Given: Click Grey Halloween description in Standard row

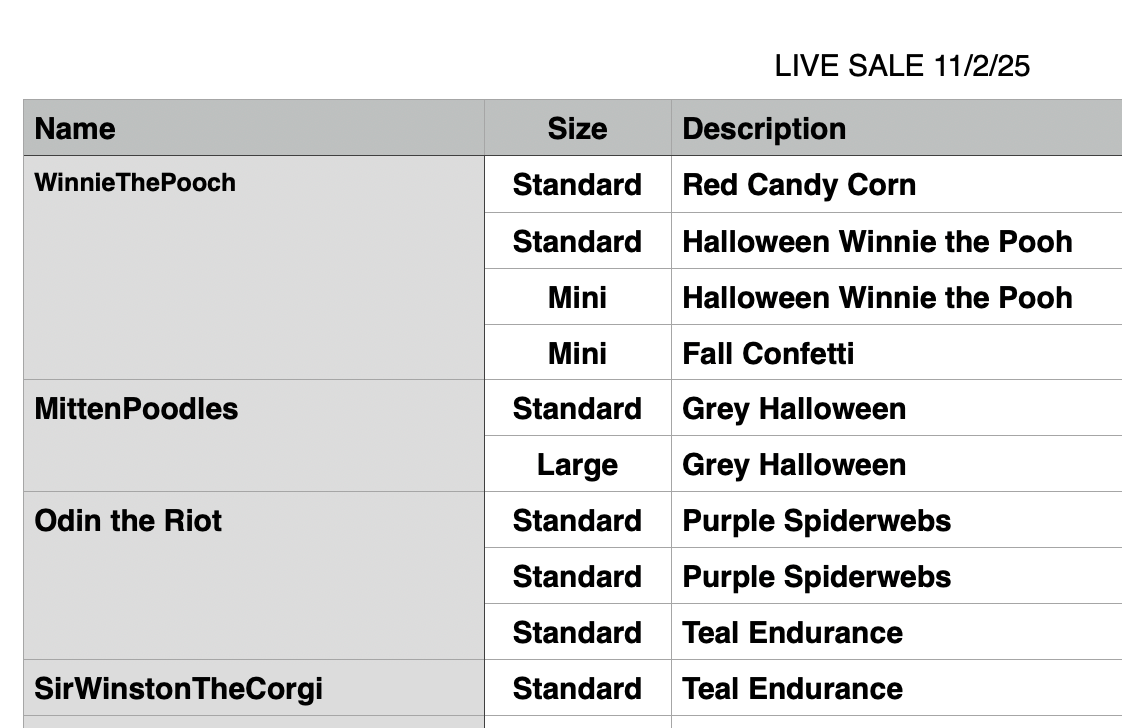Looking at the screenshot, I should (794, 409).
